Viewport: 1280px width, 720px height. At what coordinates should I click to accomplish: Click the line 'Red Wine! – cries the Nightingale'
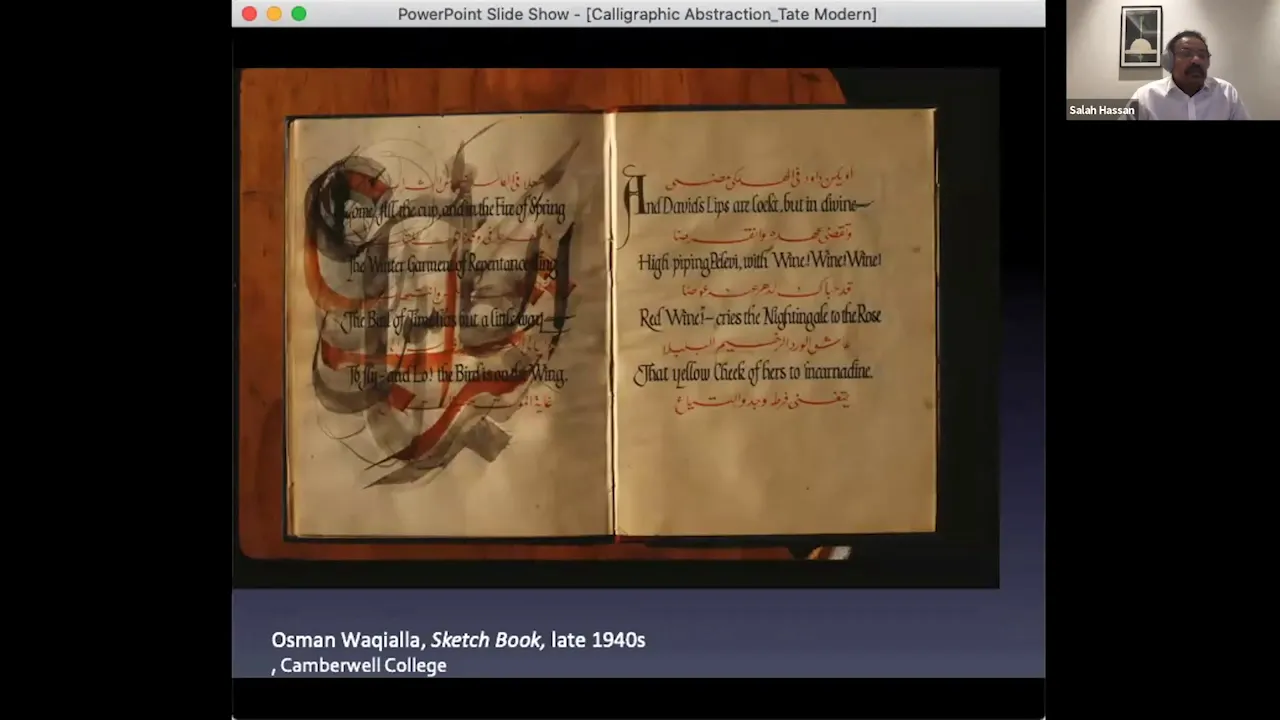pos(760,317)
